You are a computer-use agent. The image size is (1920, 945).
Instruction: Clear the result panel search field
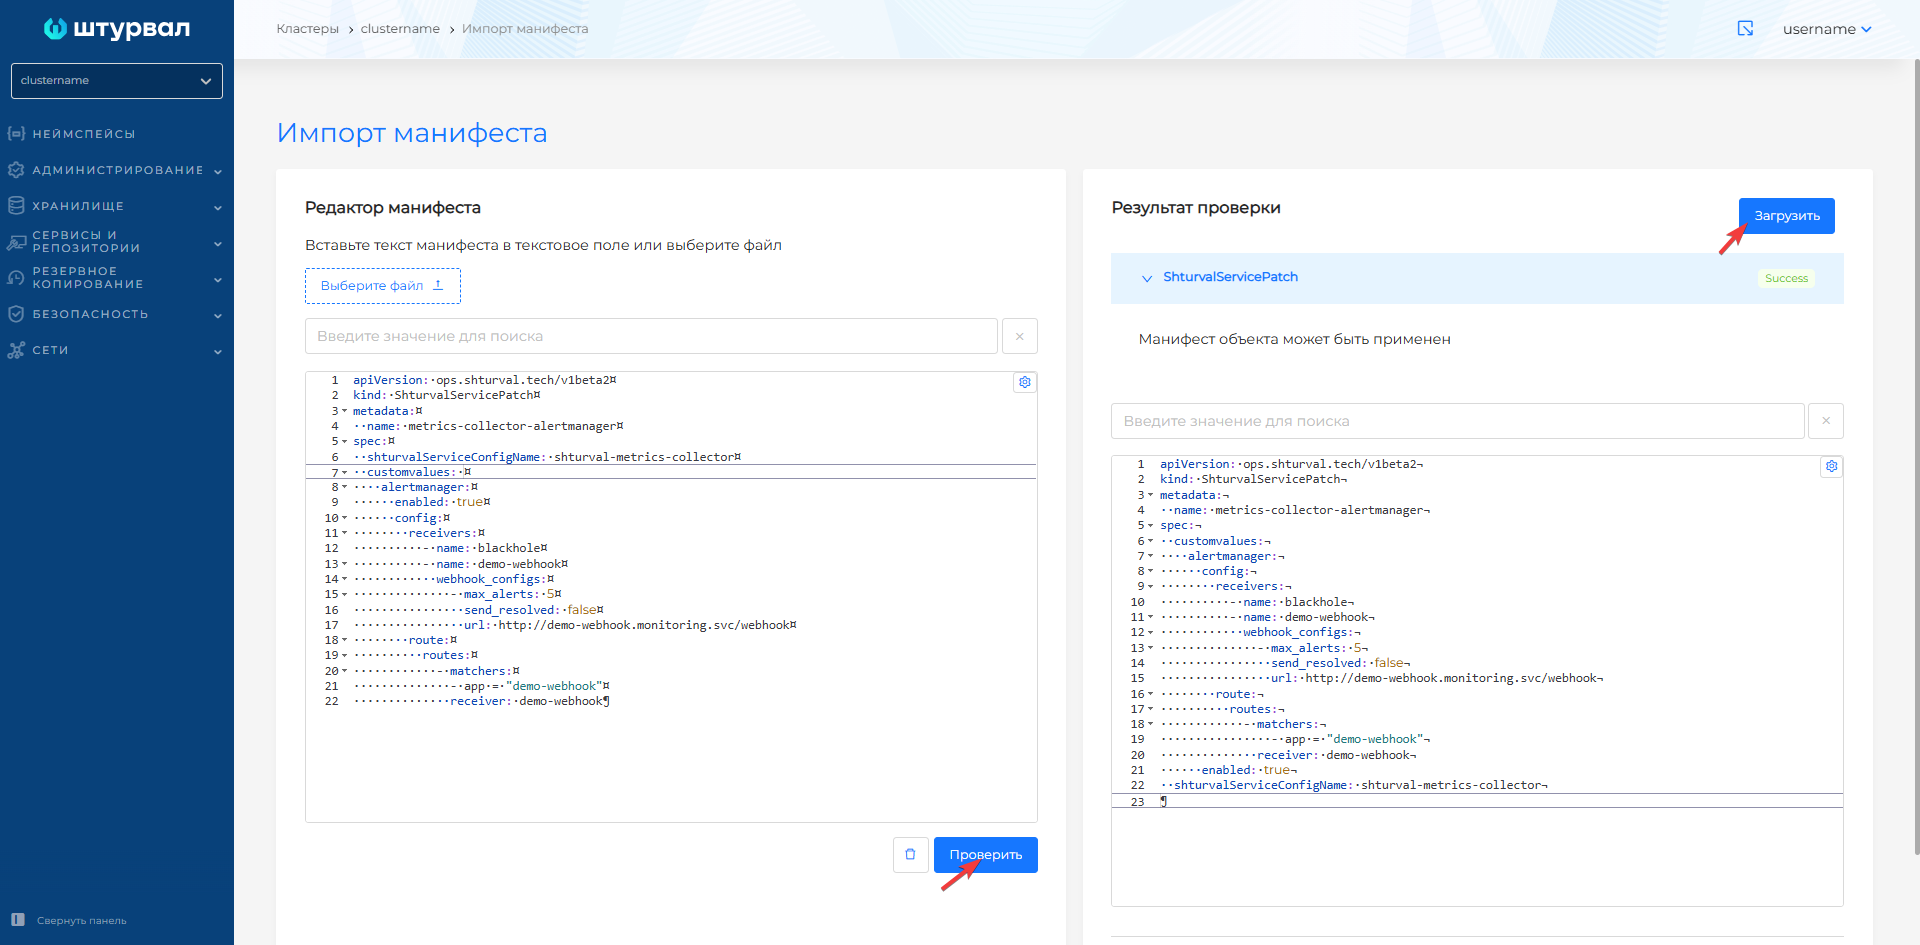(1825, 421)
